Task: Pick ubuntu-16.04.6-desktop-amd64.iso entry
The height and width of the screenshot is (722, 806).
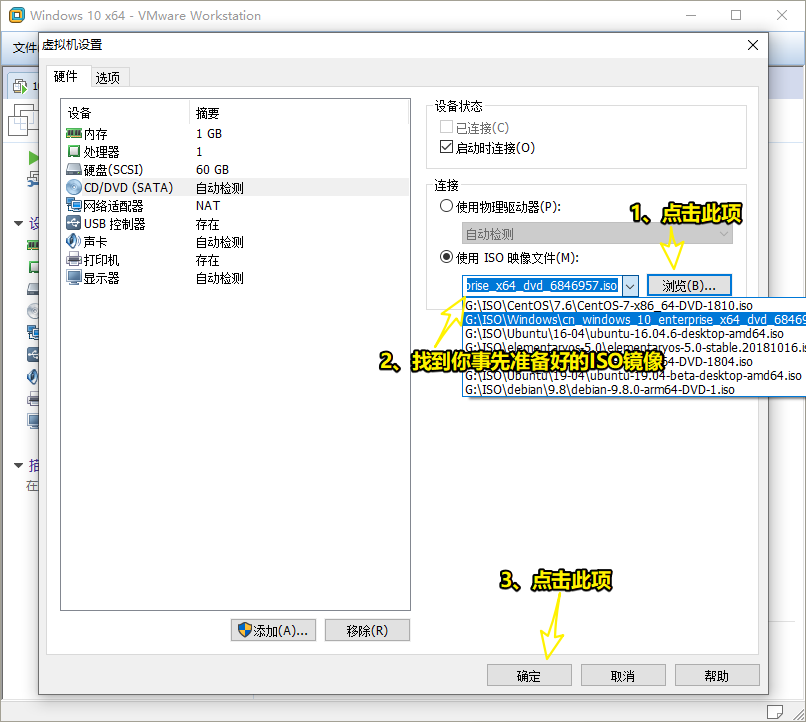Action: (x=634, y=334)
